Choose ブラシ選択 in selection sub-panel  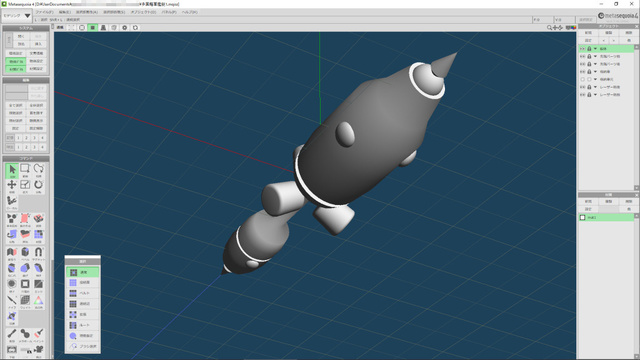[x=83, y=347]
